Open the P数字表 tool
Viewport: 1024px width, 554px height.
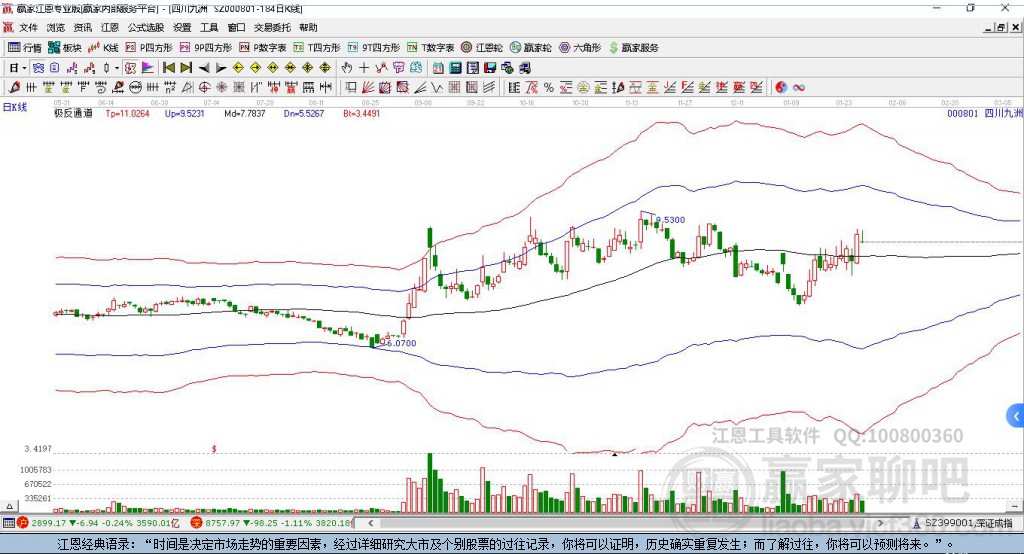[x=263, y=48]
